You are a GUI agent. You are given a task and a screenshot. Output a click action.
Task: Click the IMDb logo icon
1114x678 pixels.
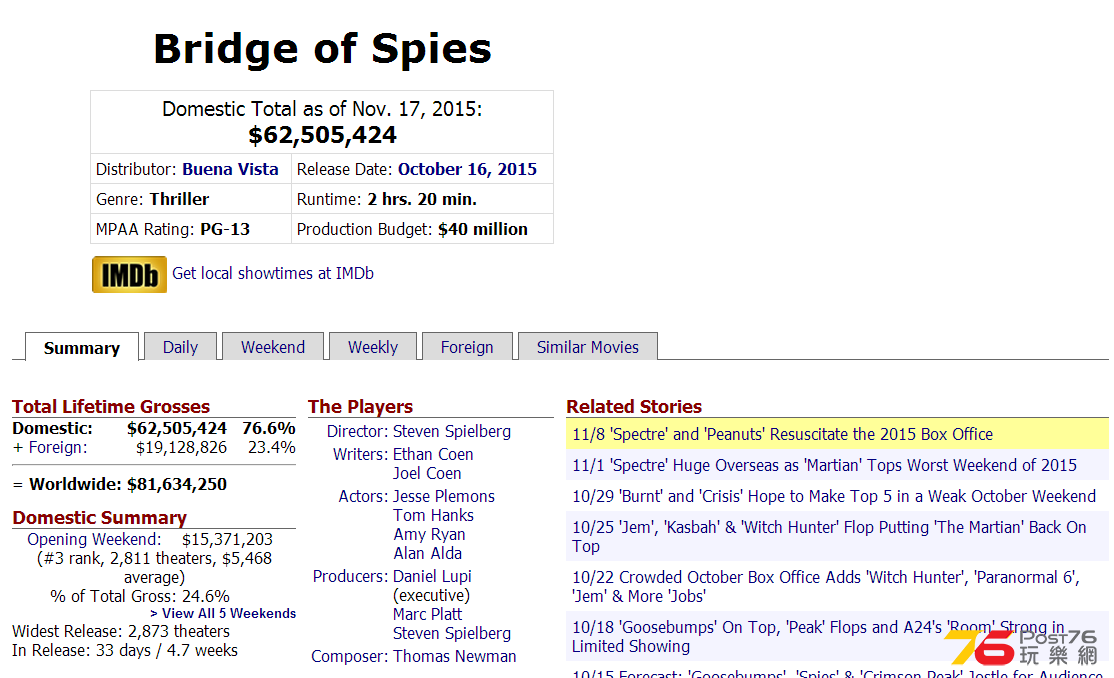129,274
